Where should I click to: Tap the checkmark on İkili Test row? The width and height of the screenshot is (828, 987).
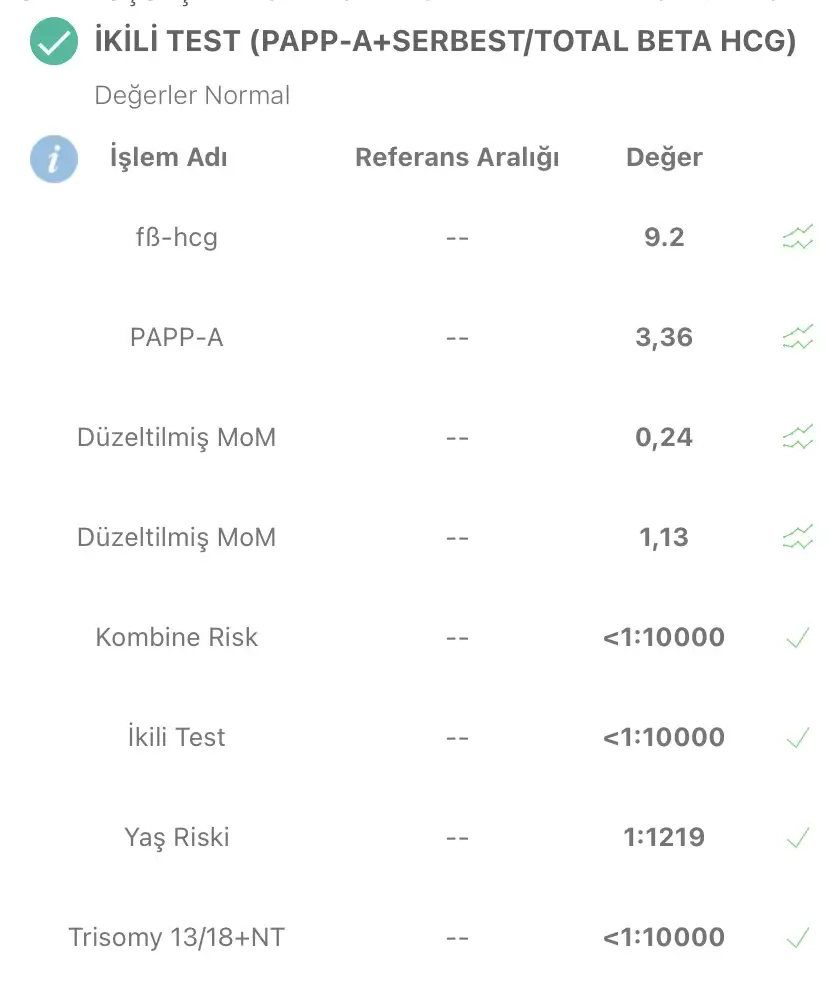(x=798, y=737)
